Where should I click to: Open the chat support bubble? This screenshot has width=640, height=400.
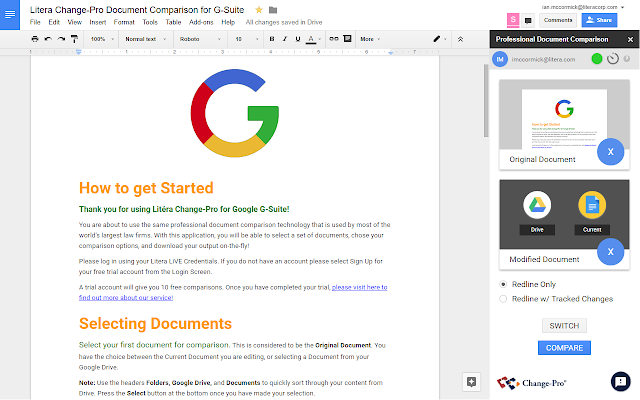pos(621,382)
